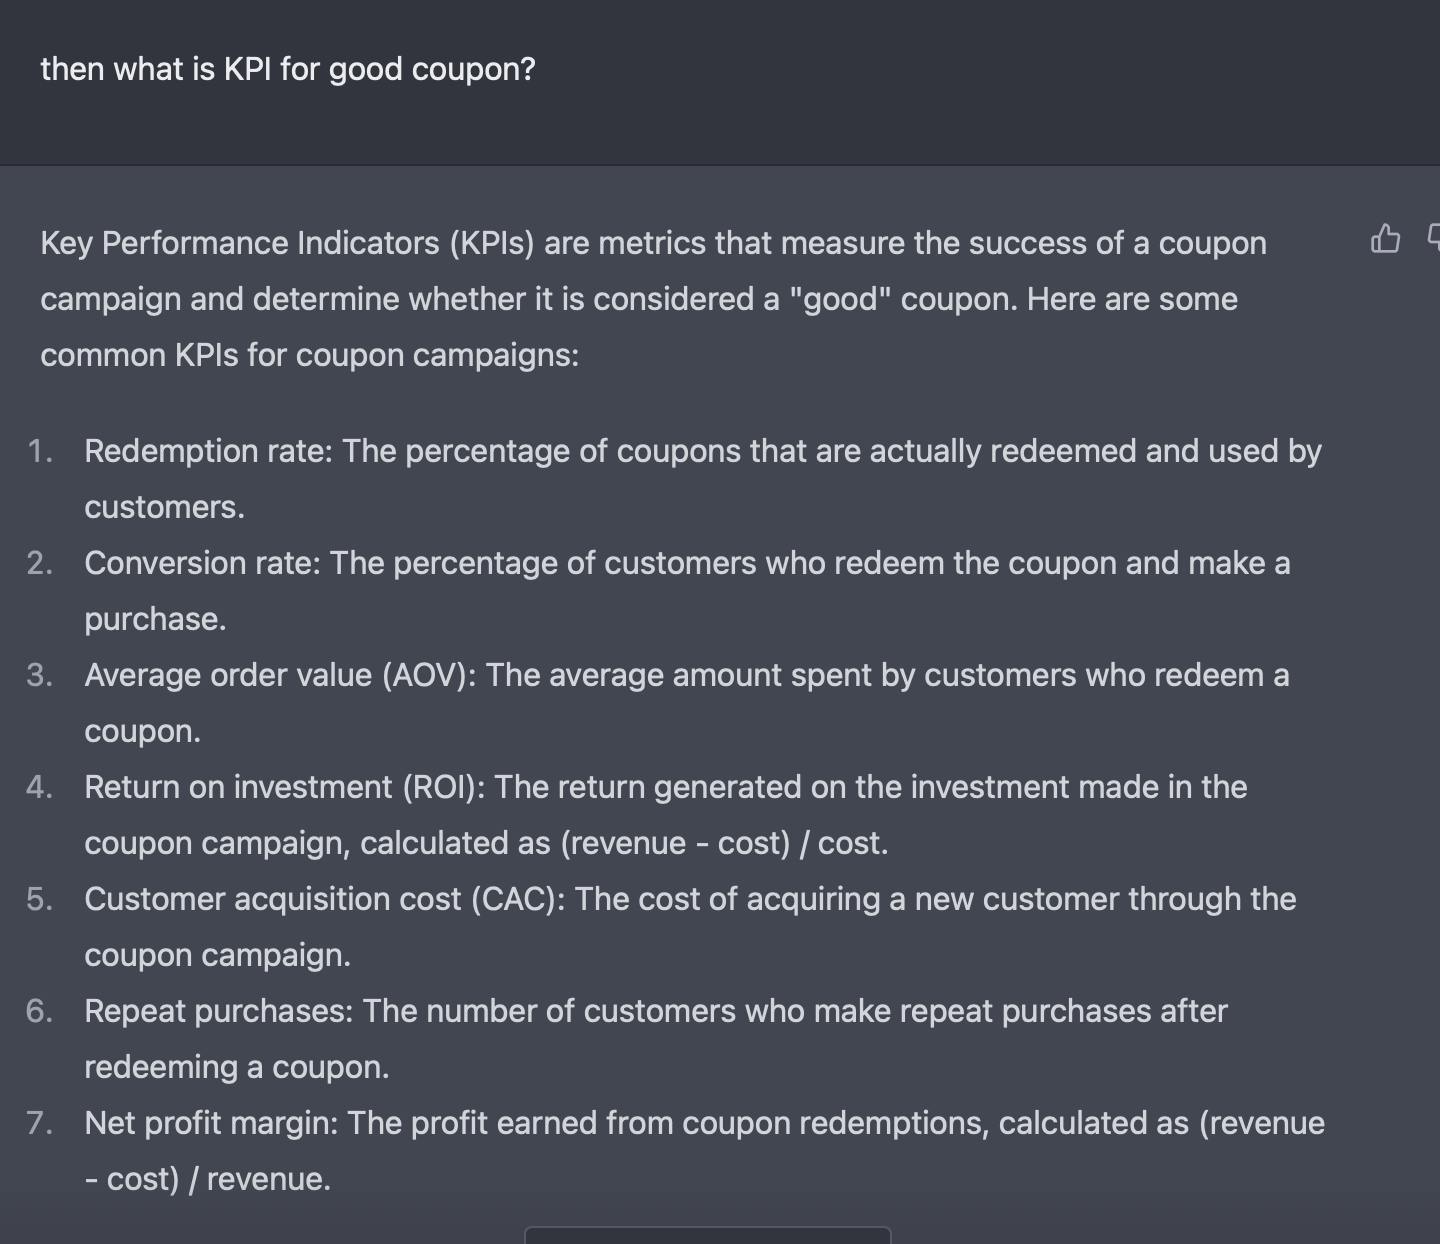Click the partially visible button below the response
This screenshot has width=1440, height=1244.
click(707, 1235)
